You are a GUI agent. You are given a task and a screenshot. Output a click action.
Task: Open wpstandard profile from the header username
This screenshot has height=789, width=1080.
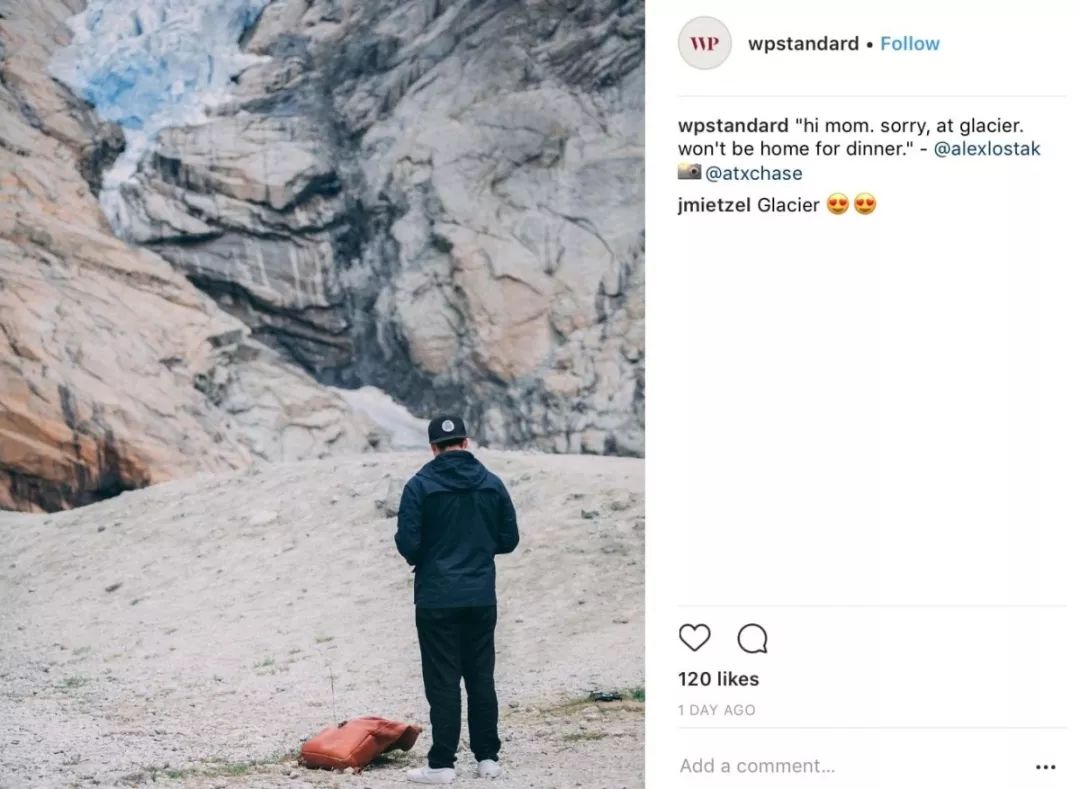point(803,43)
